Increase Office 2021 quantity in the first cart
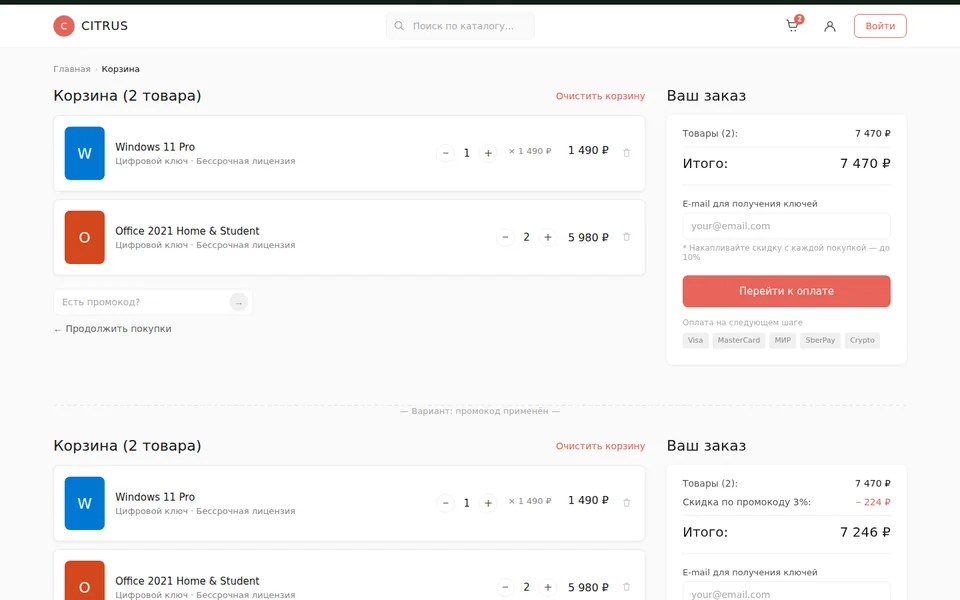This screenshot has width=960, height=600. coord(548,237)
